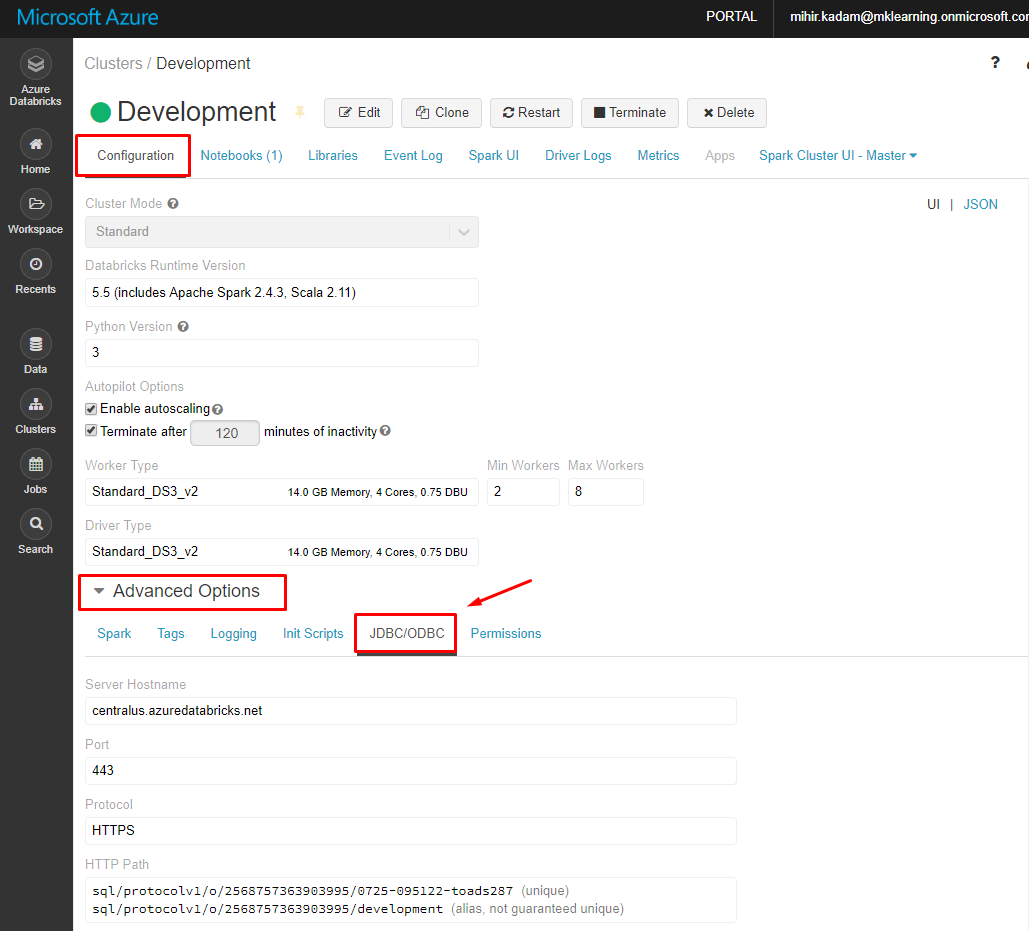Click the HTTP Path unique value line
1029x931 pixels.
click(x=331, y=891)
